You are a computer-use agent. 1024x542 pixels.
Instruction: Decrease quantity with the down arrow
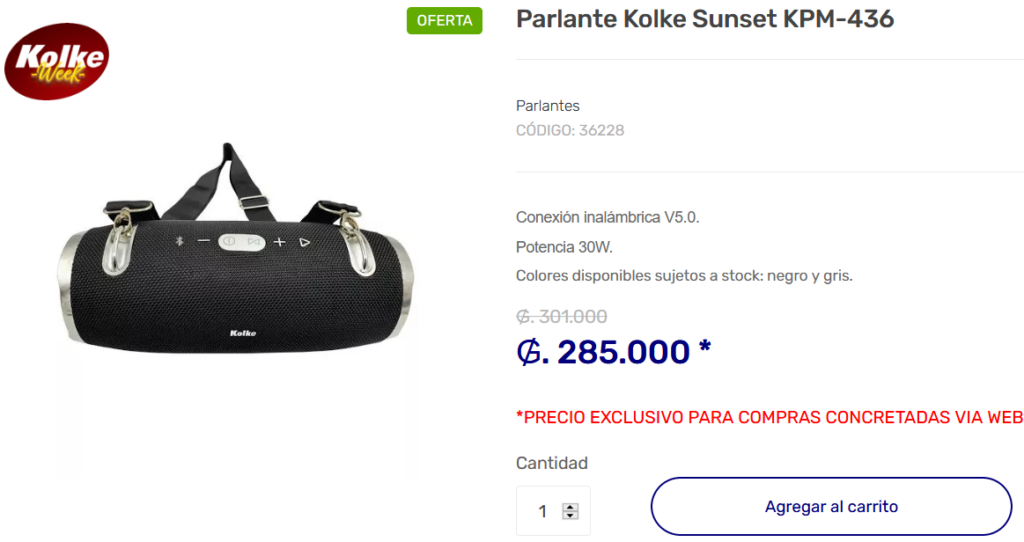[570, 516]
